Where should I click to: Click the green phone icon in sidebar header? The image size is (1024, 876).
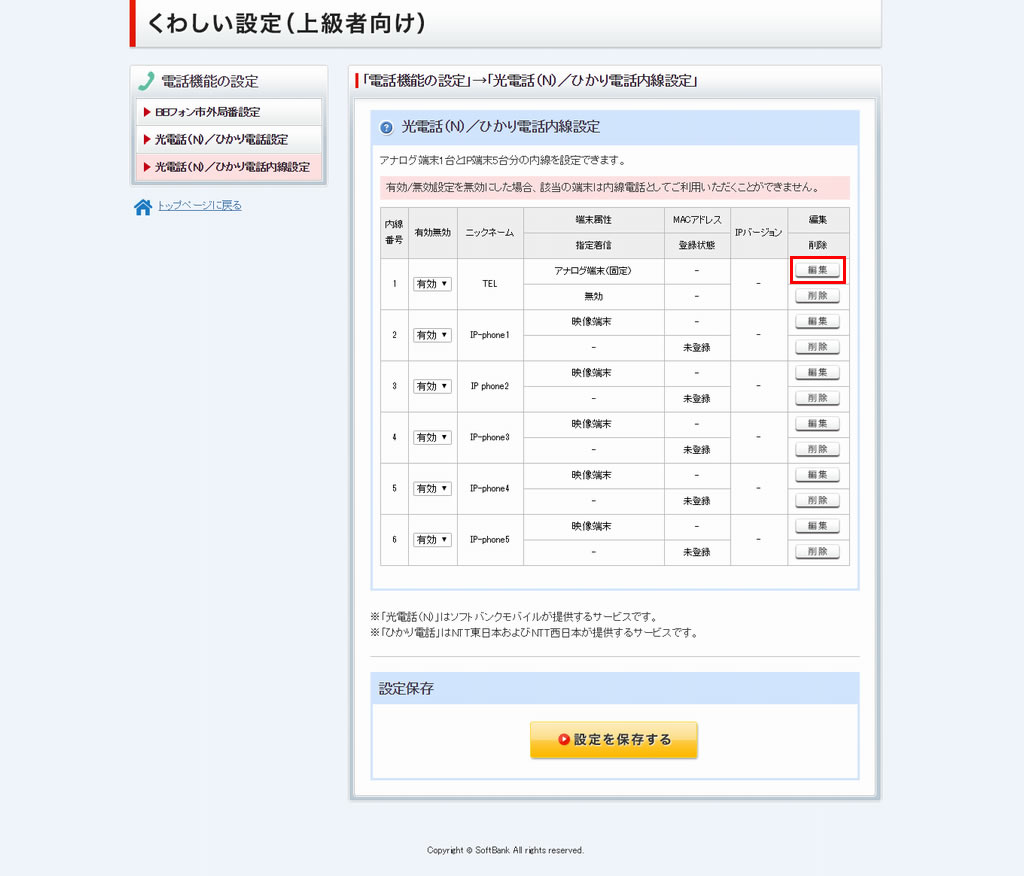[x=147, y=82]
